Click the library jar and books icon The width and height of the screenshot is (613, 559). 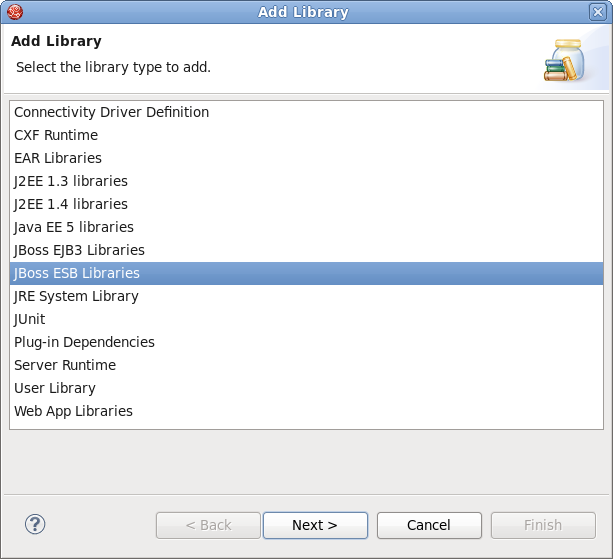(x=564, y=61)
